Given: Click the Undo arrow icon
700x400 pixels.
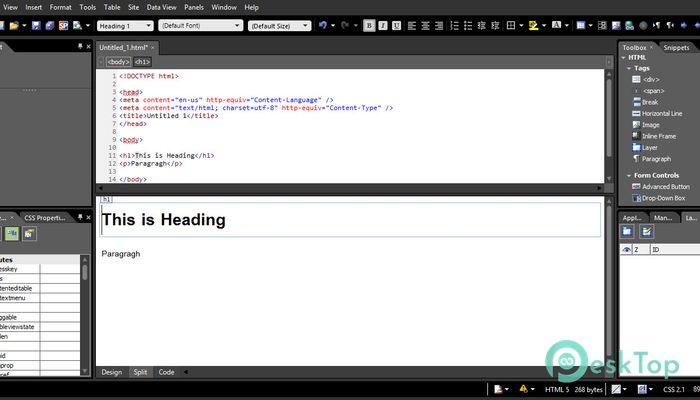Looking at the screenshot, I should [x=323, y=26].
